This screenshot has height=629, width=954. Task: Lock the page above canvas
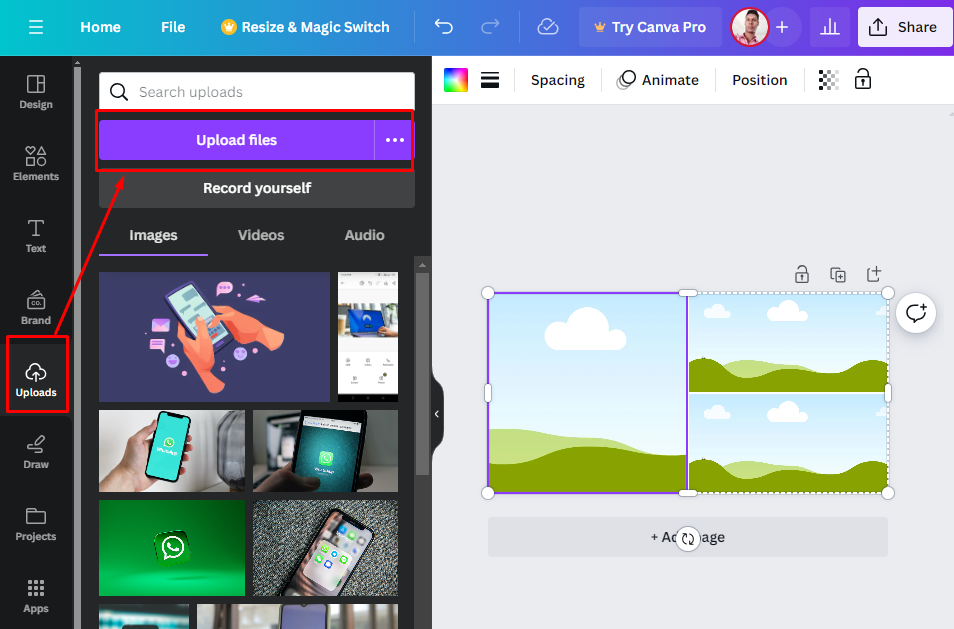point(802,274)
